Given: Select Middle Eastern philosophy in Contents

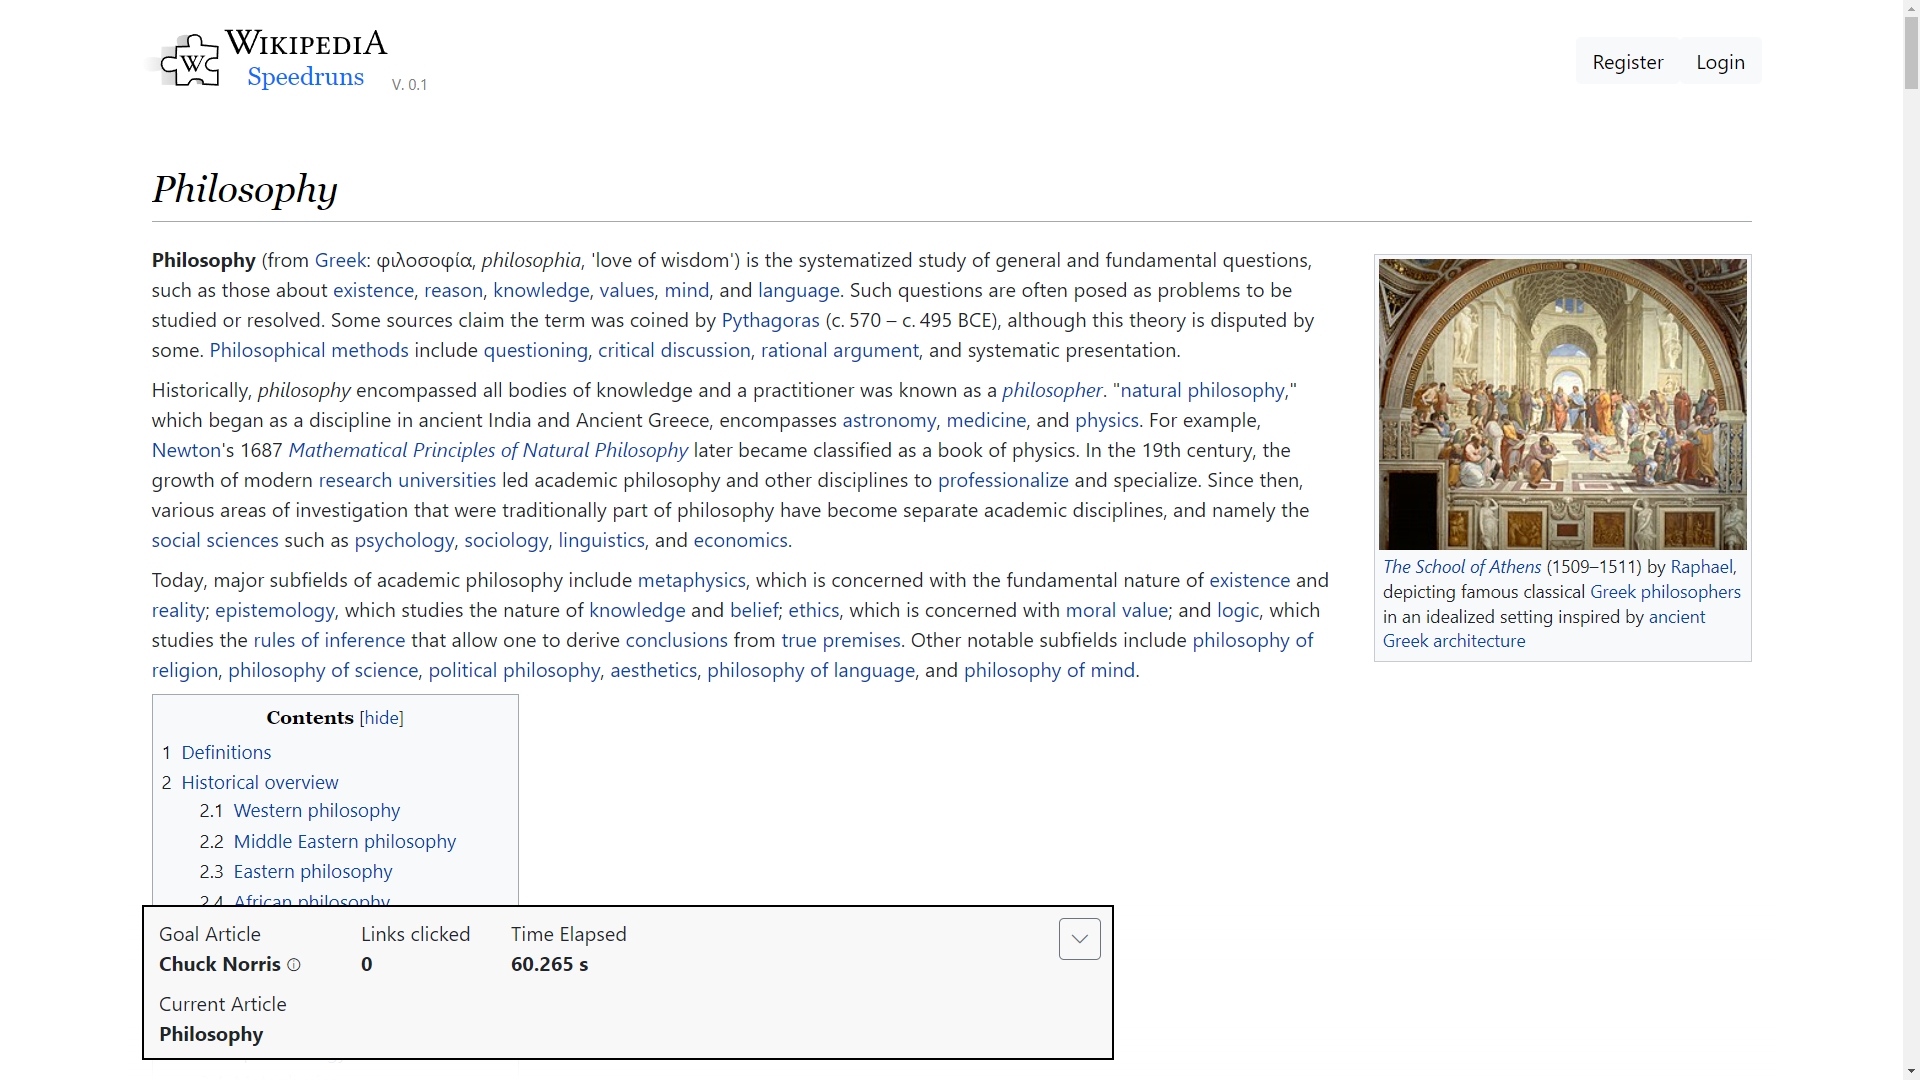Looking at the screenshot, I should (344, 841).
